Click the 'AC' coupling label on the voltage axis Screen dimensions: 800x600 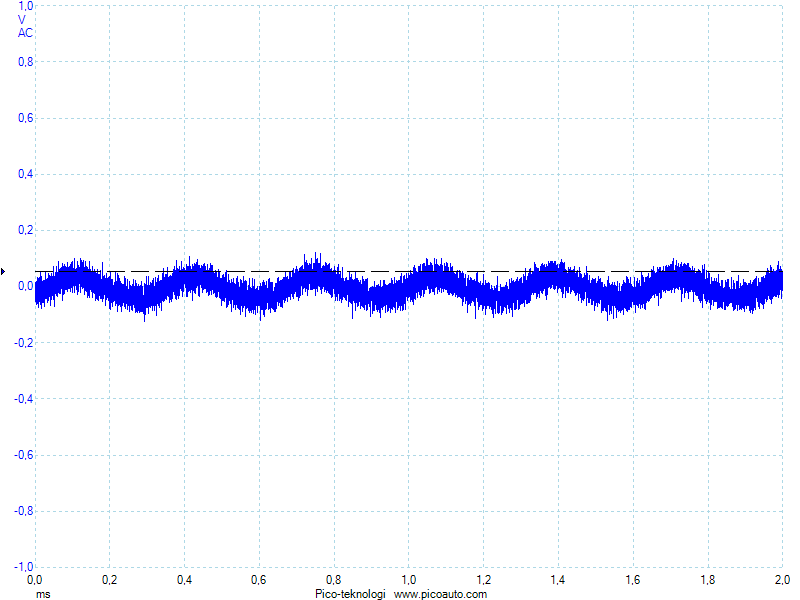(x=25, y=33)
